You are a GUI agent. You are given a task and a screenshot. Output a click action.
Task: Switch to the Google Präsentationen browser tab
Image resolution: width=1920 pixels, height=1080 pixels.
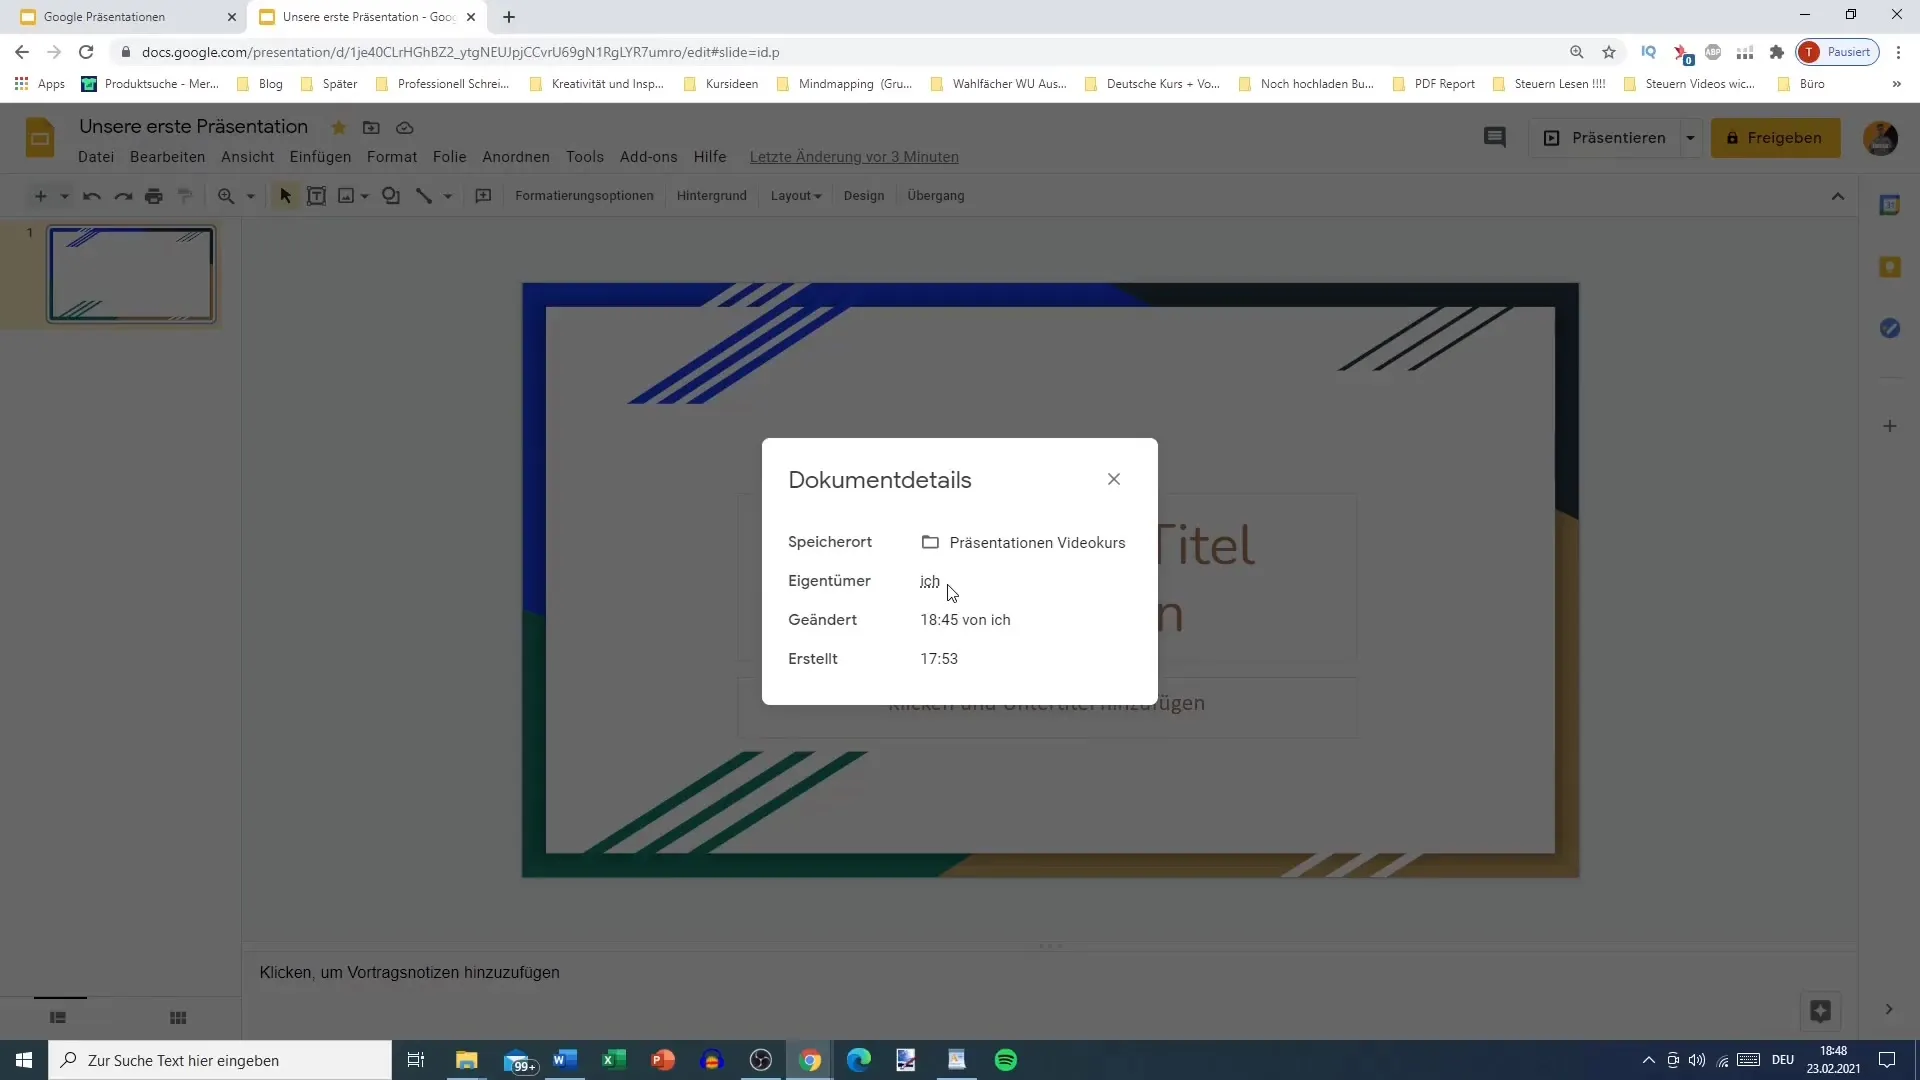pyautogui.click(x=120, y=17)
